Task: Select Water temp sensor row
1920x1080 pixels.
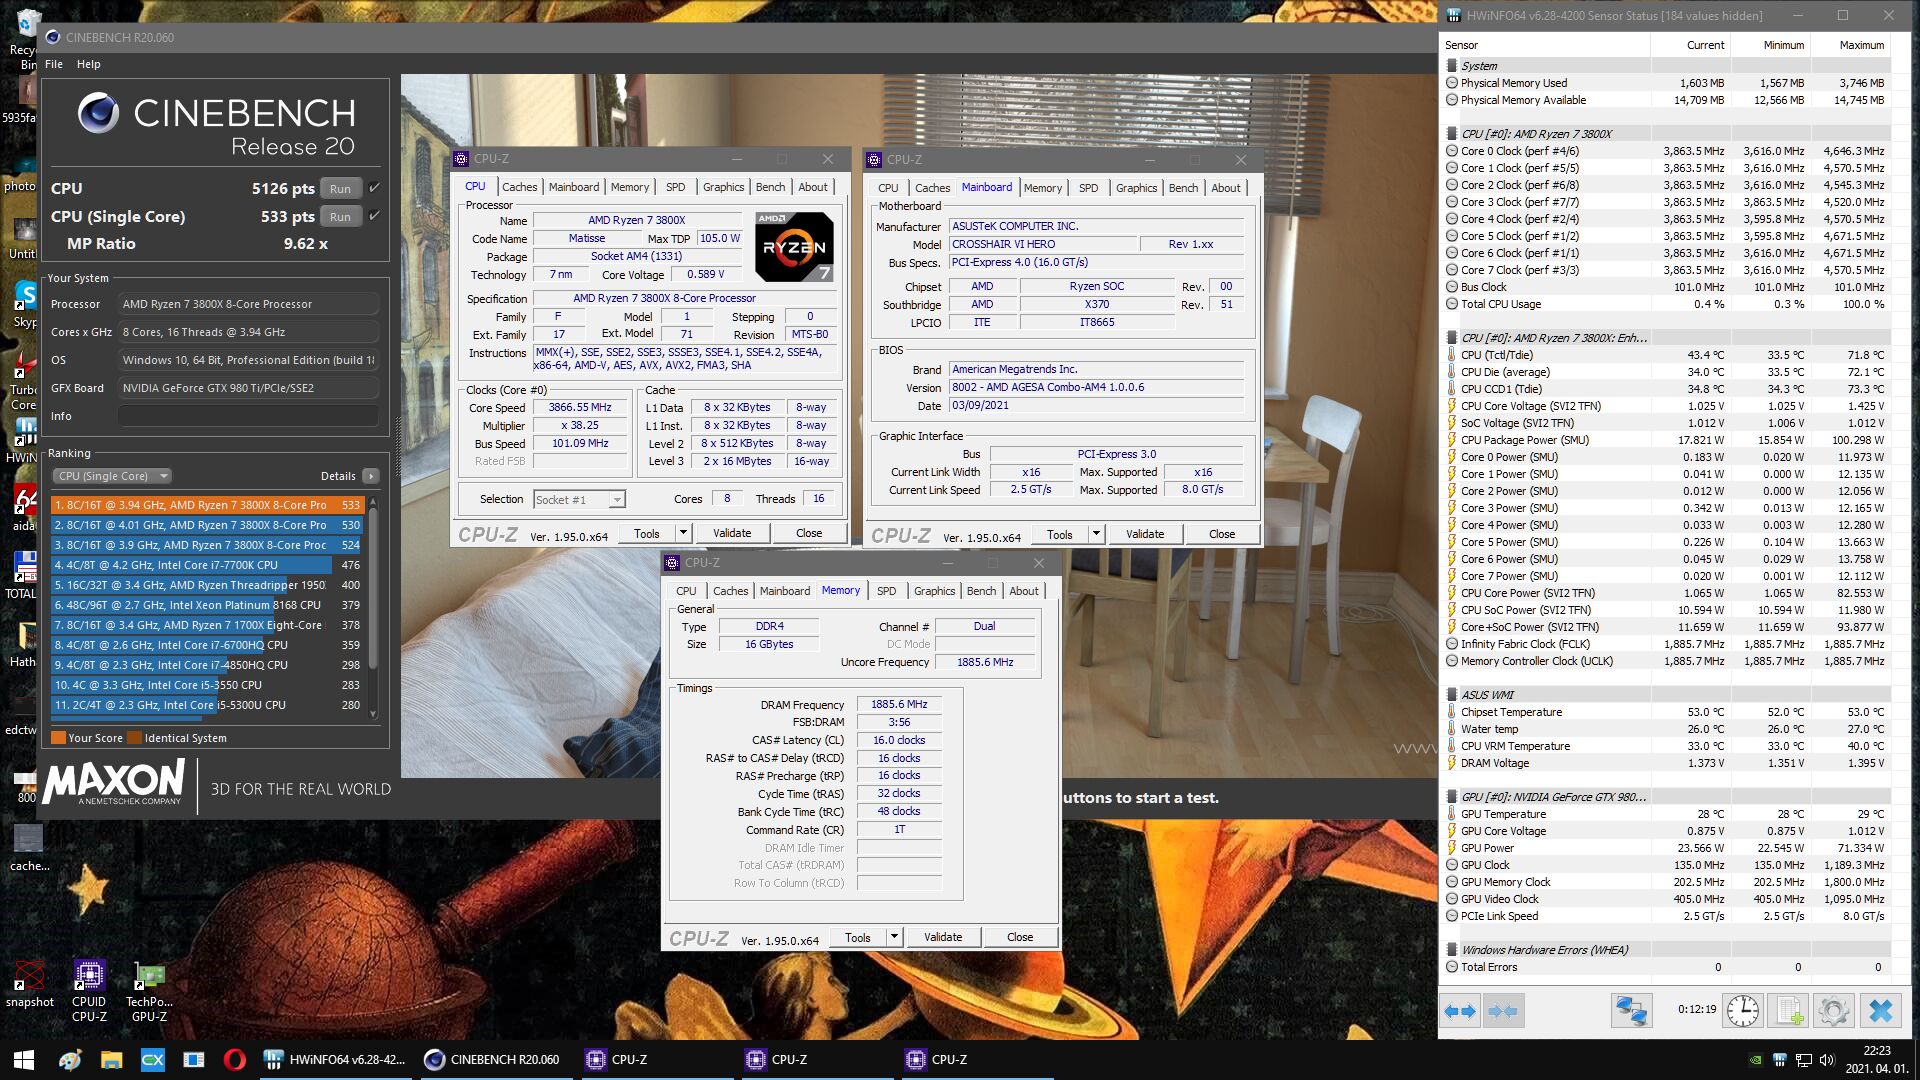Action: [1665, 729]
